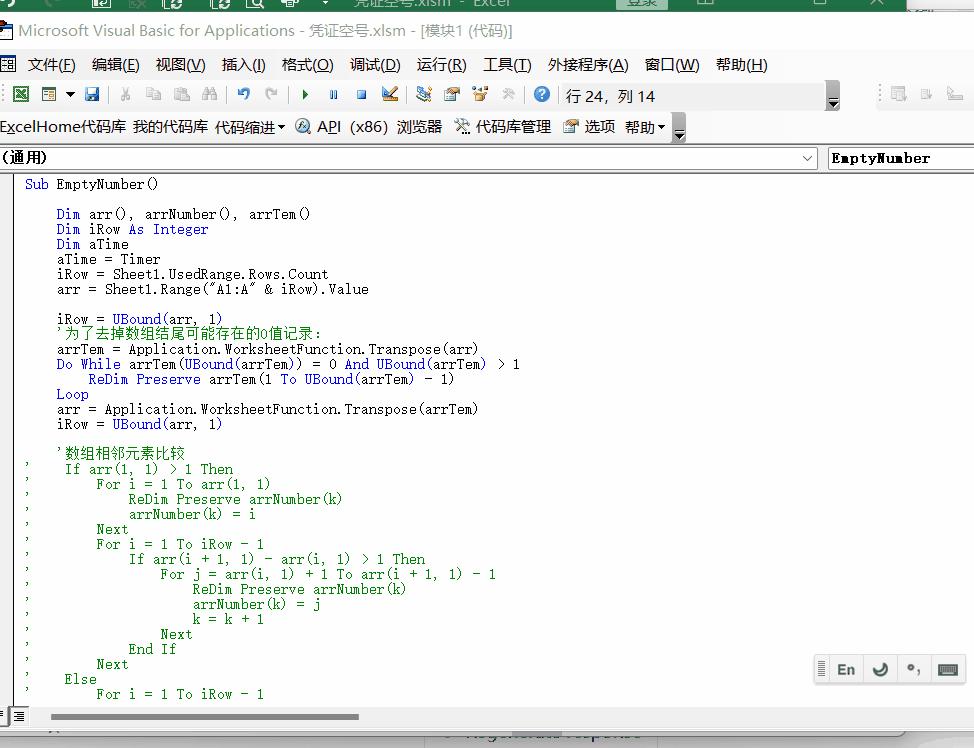Image resolution: width=974 pixels, height=748 pixels.
Task: Open the 调试(D) menu
Action: tap(375, 65)
